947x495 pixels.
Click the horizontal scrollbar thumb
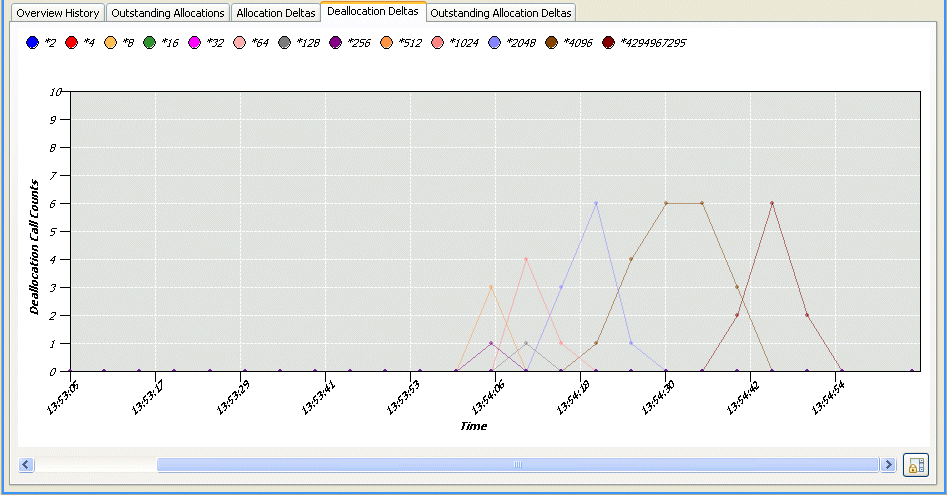[x=517, y=465]
